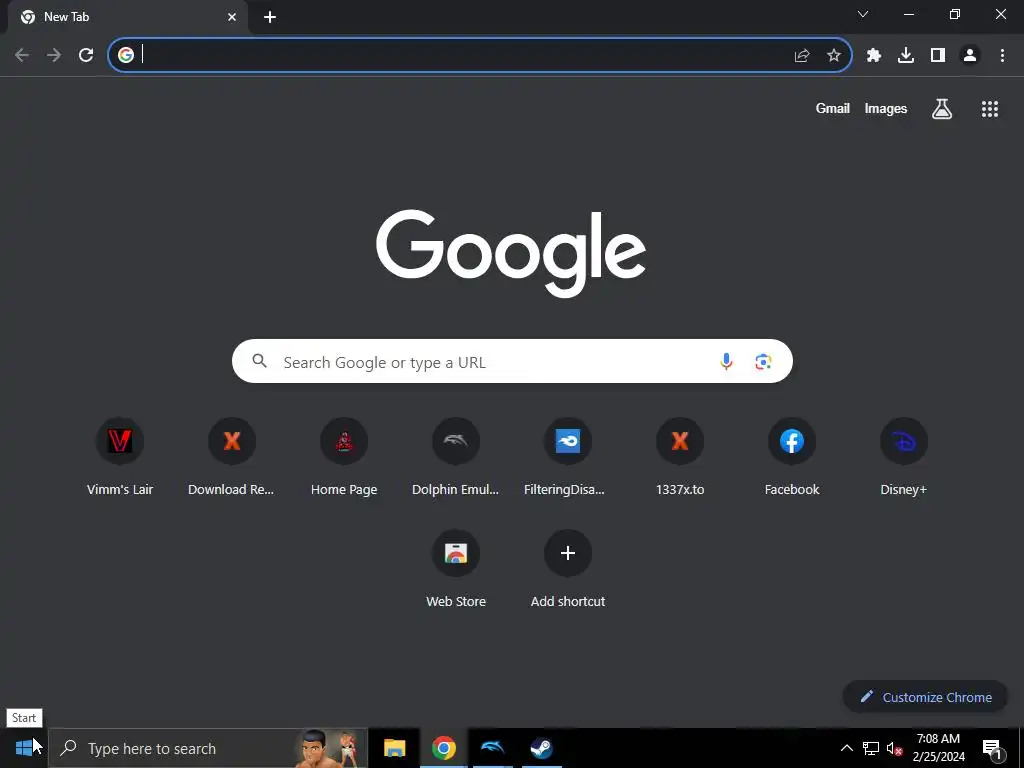Open the Images link

[x=886, y=108]
